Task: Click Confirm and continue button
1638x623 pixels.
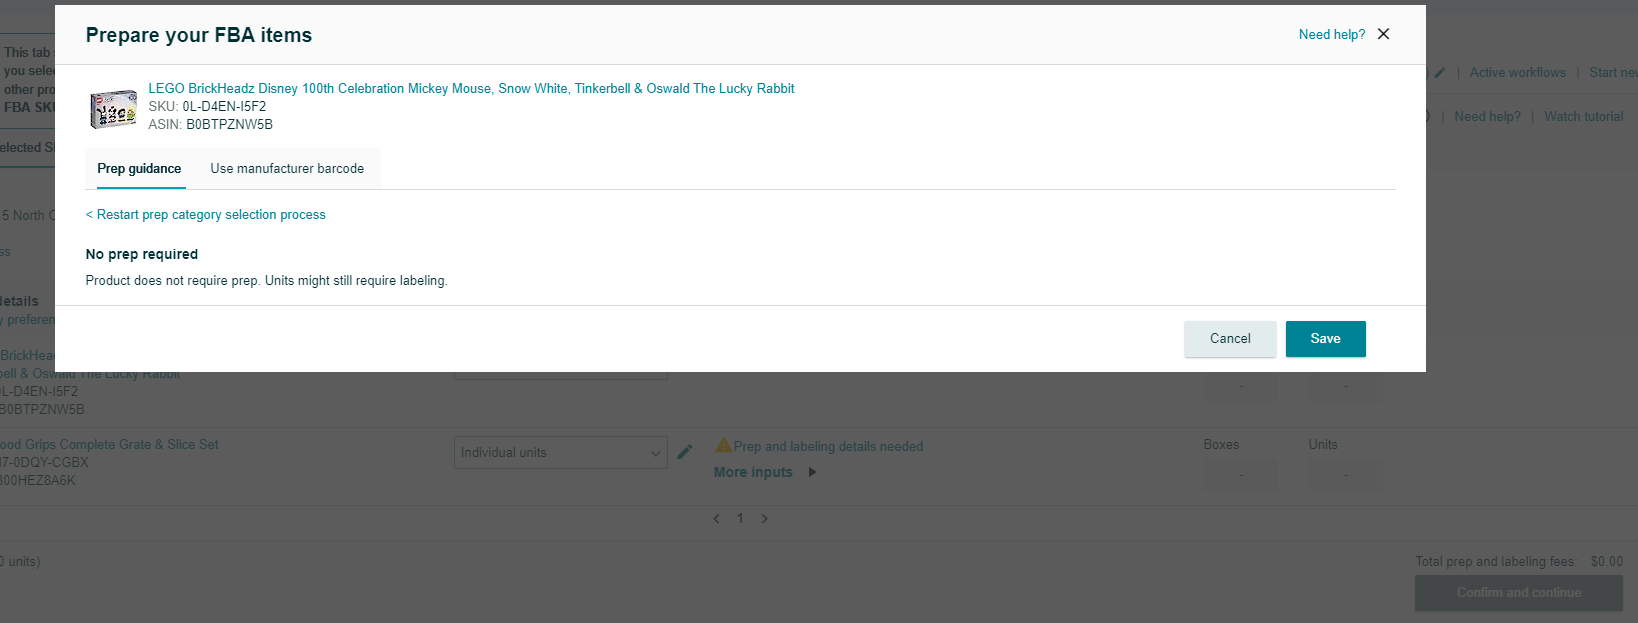Action: coord(1518,593)
